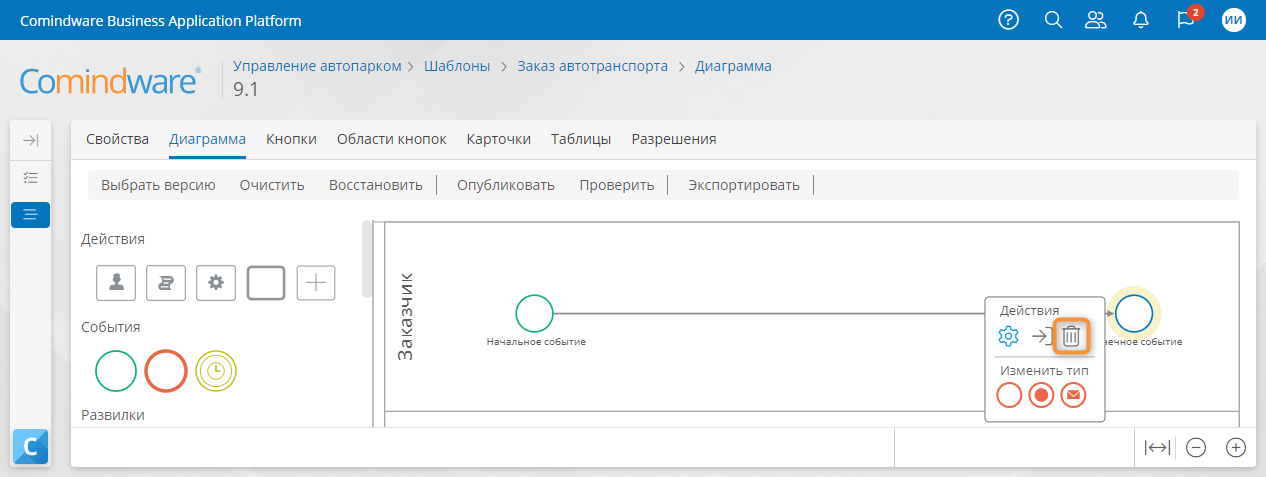Collapse the left sidebar arrow icon

click(30, 141)
